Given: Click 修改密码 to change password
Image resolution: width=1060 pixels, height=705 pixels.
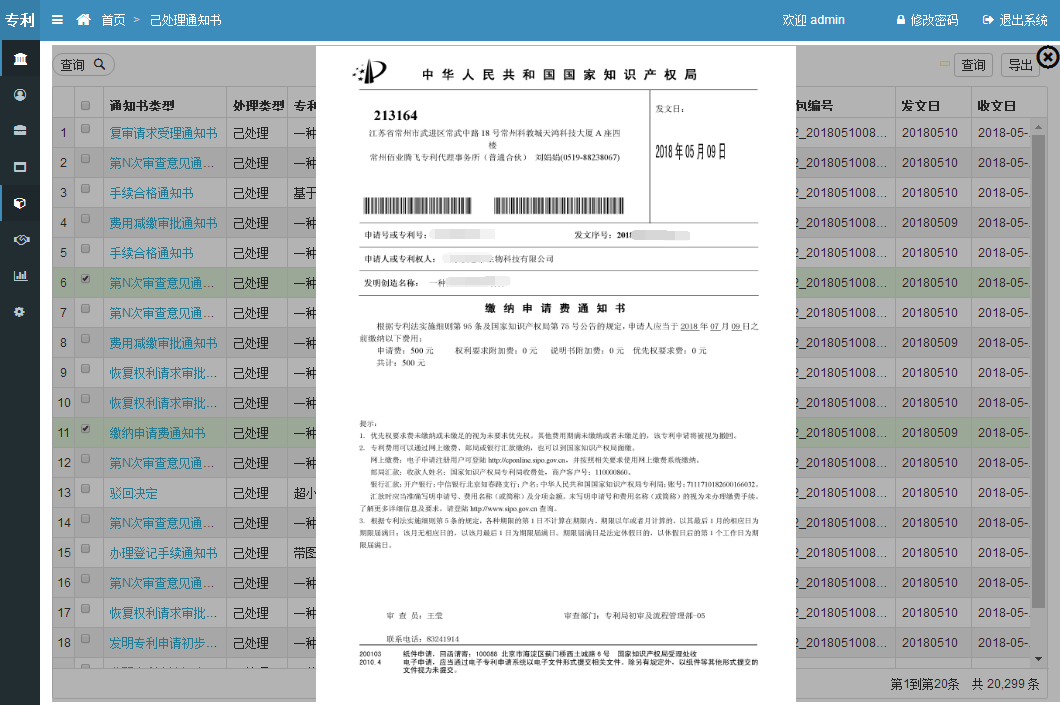Looking at the screenshot, I should (926, 20).
